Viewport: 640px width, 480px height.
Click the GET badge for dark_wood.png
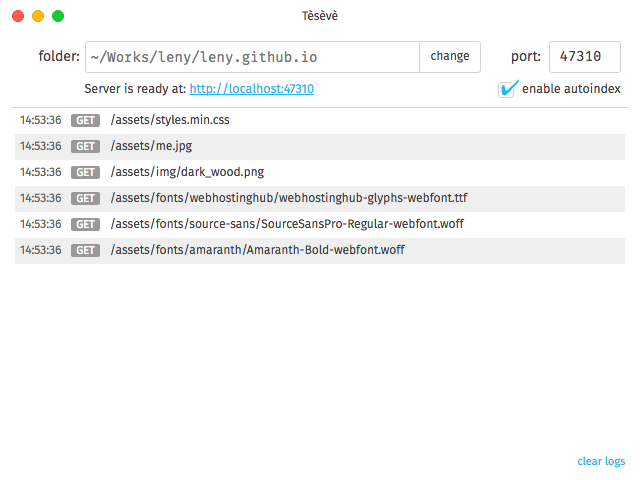[x=85, y=172]
